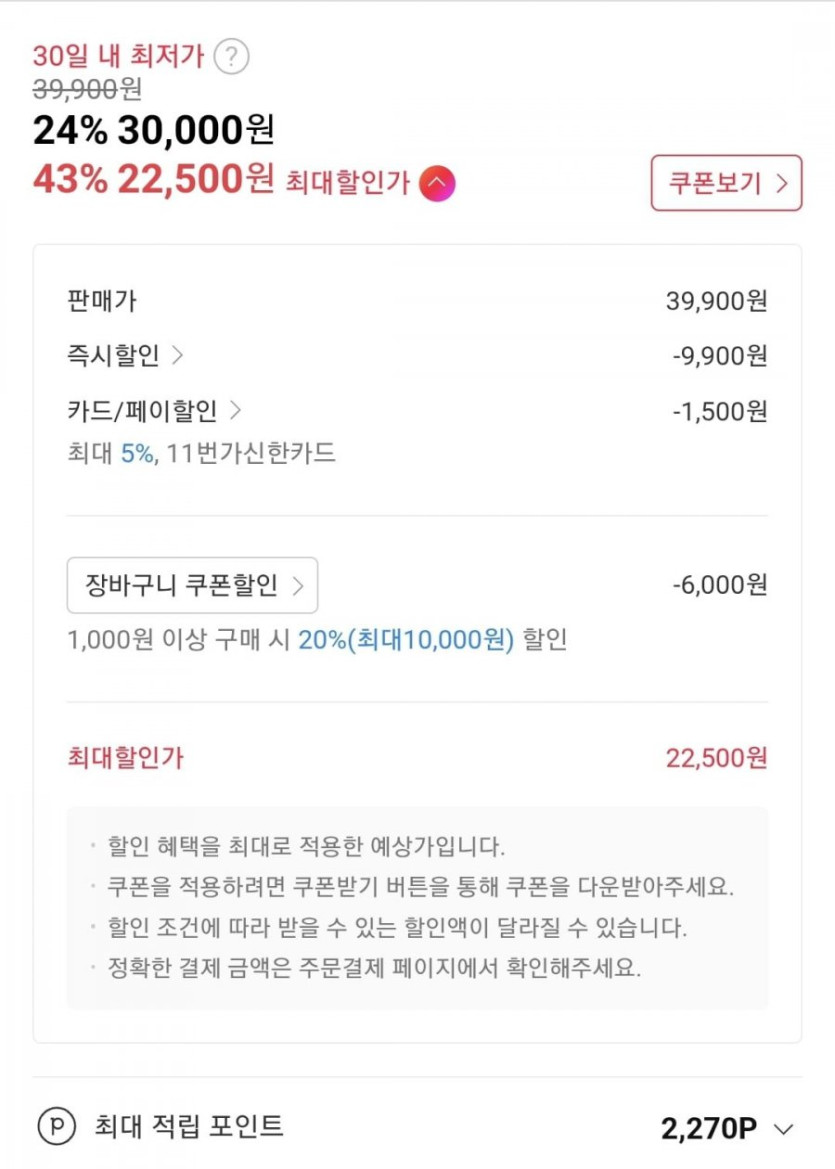The width and height of the screenshot is (835, 1169).
Task: Collapse the 최대할인가 details with the red circle arrow
Action: [x=437, y=183]
